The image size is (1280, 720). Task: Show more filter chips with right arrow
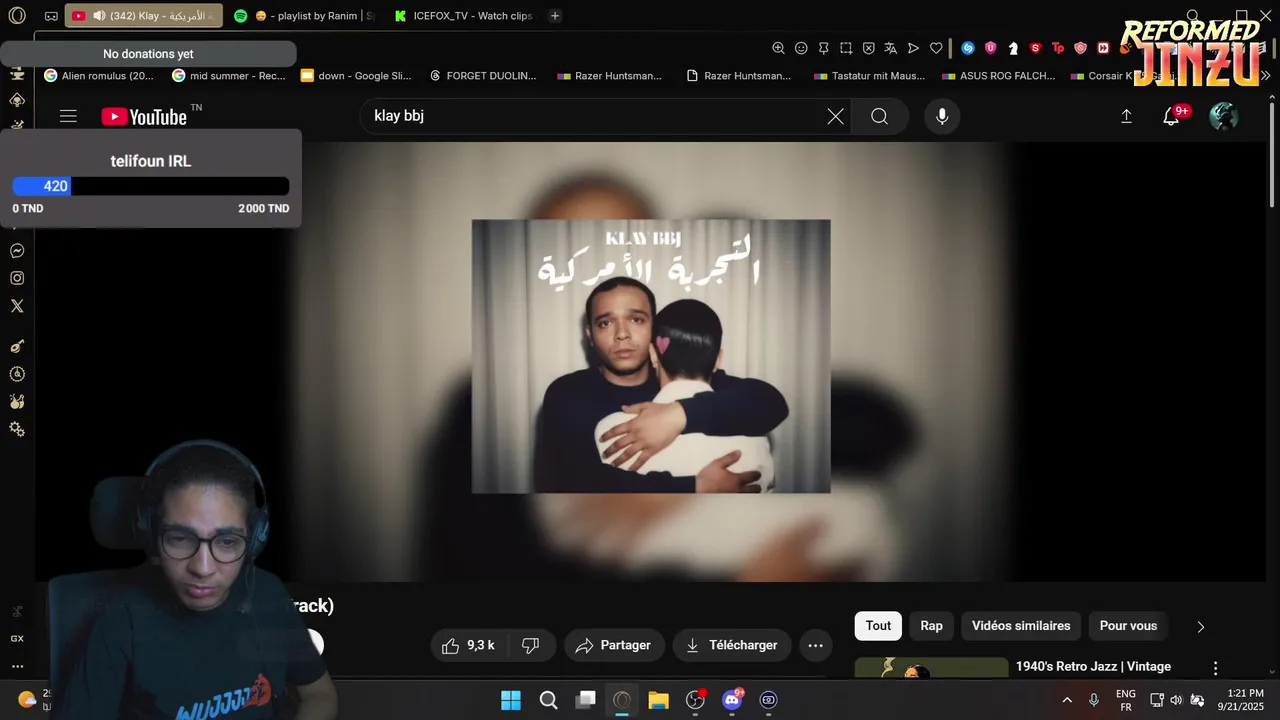[x=1201, y=626]
